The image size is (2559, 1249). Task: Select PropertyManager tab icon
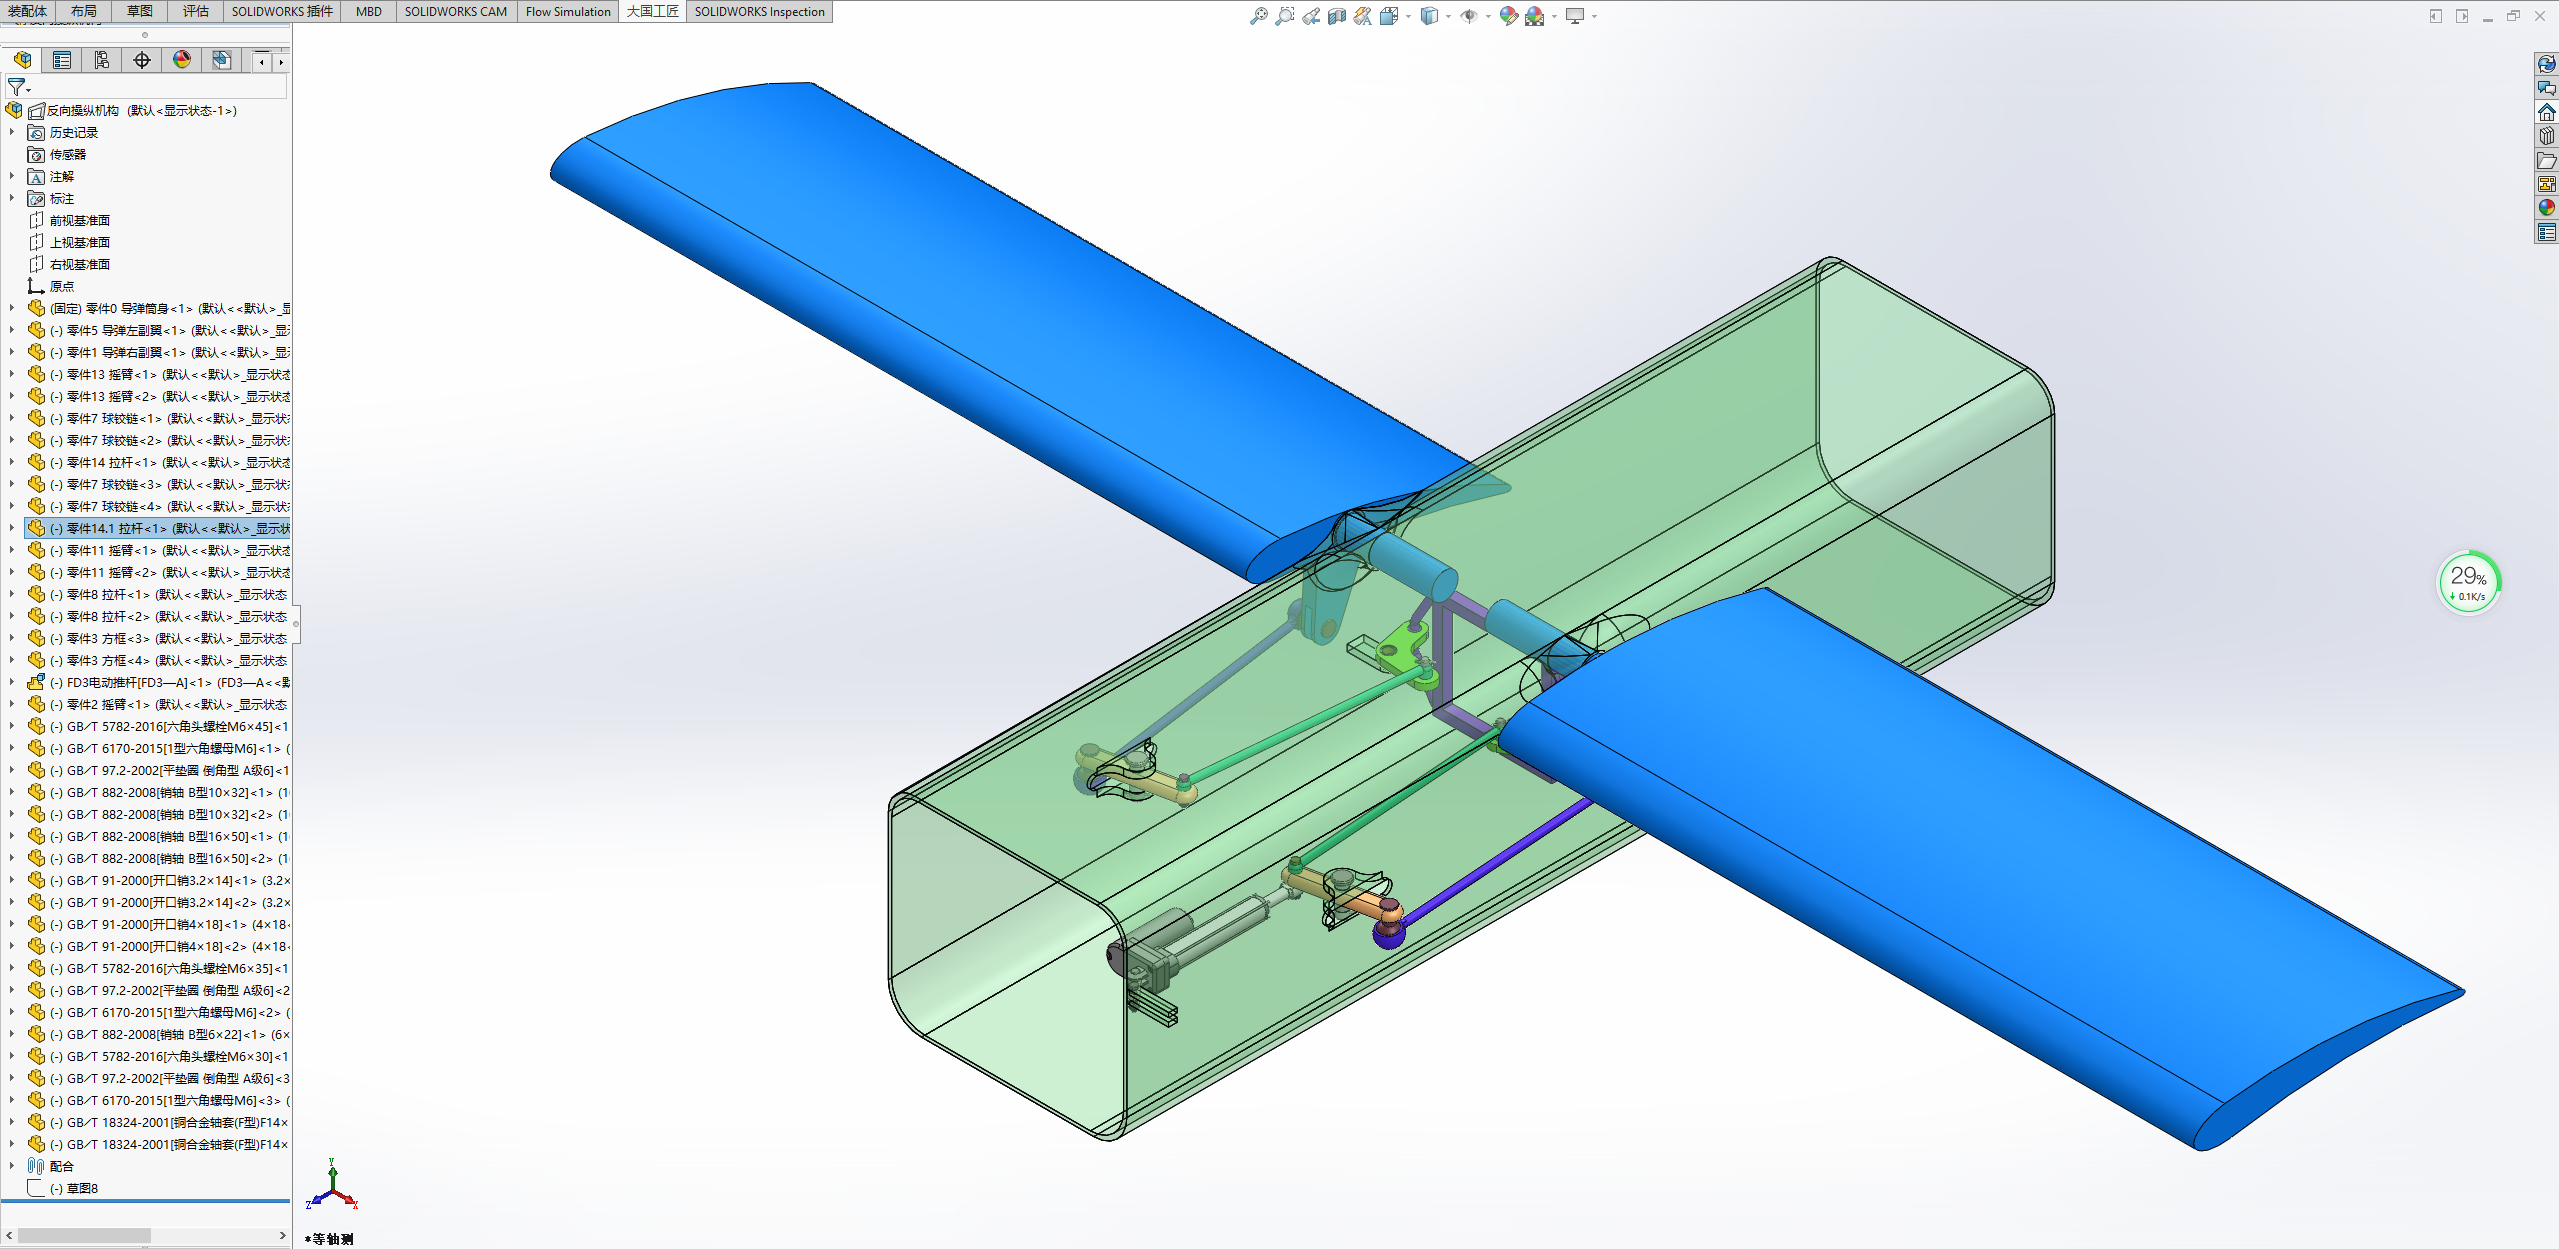point(62,60)
